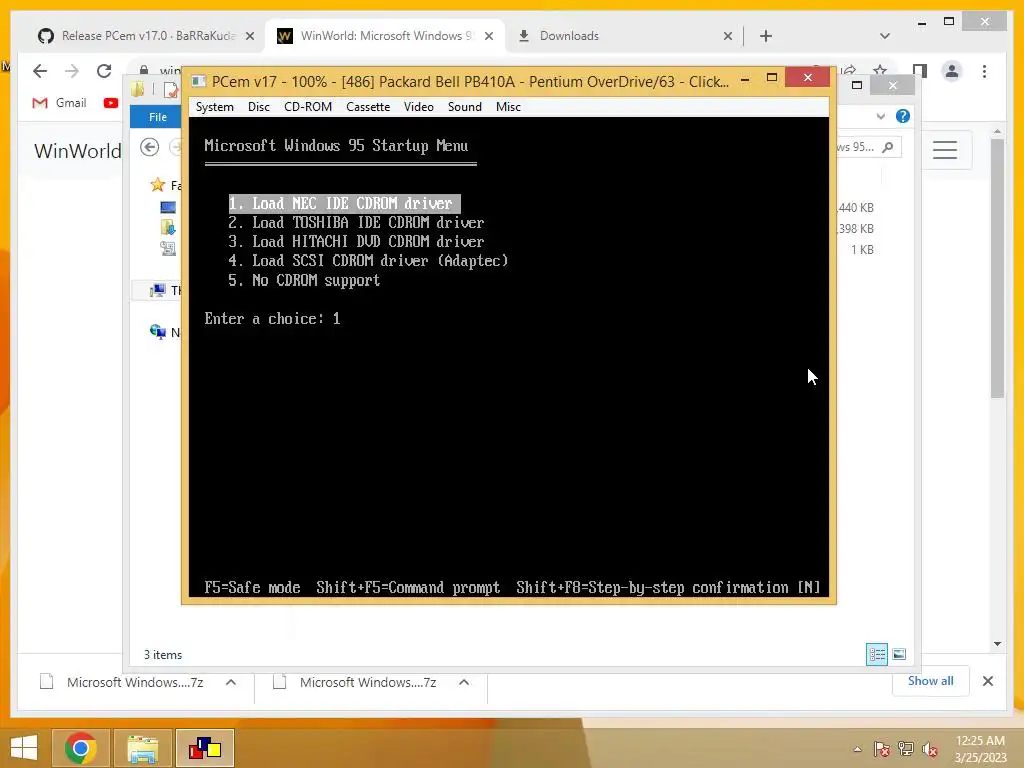Image resolution: width=1024 pixels, height=768 pixels.
Task: Open a new Chrome tab
Action: (766, 36)
